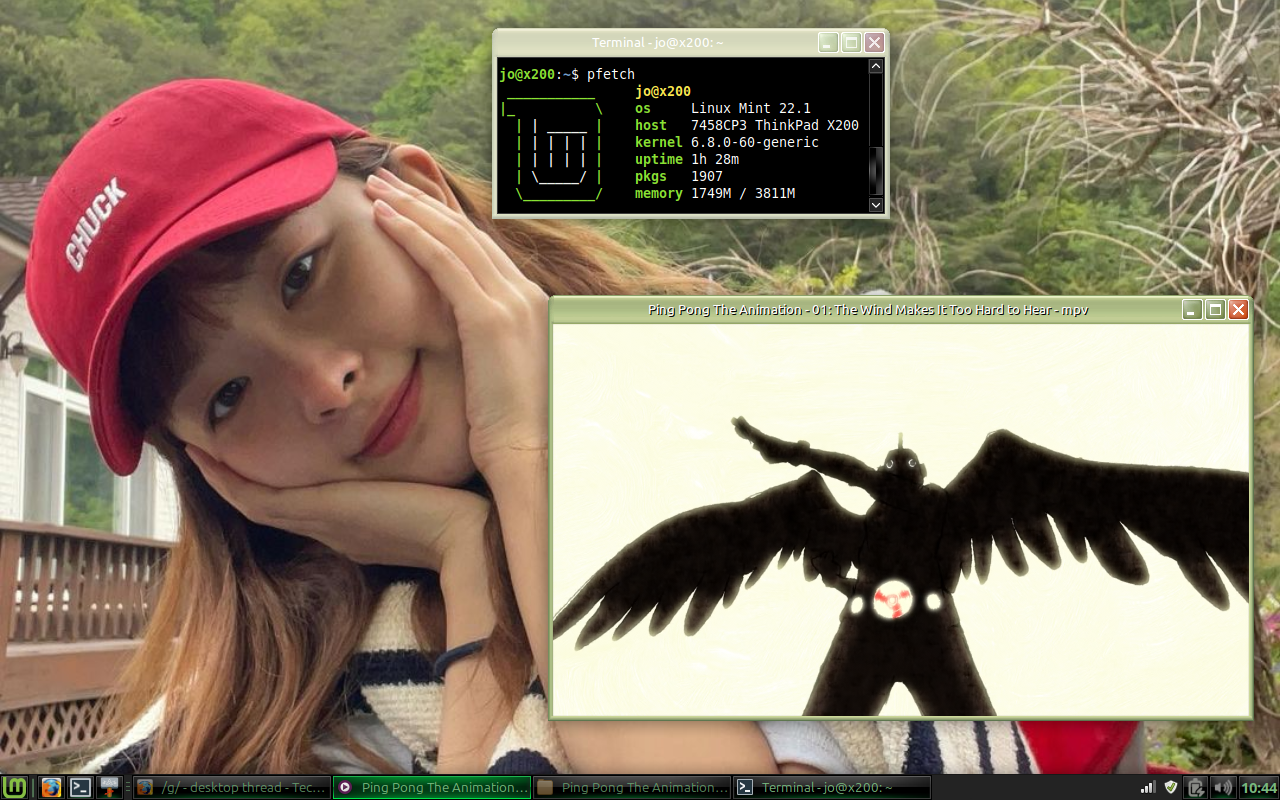Maximize the mpv player window
The height and width of the screenshot is (800, 1280).
click(1215, 310)
